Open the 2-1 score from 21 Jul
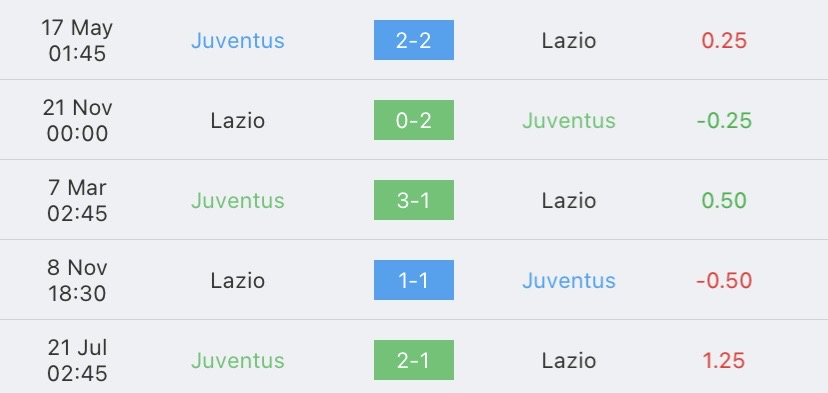828x393 pixels. point(413,360)
